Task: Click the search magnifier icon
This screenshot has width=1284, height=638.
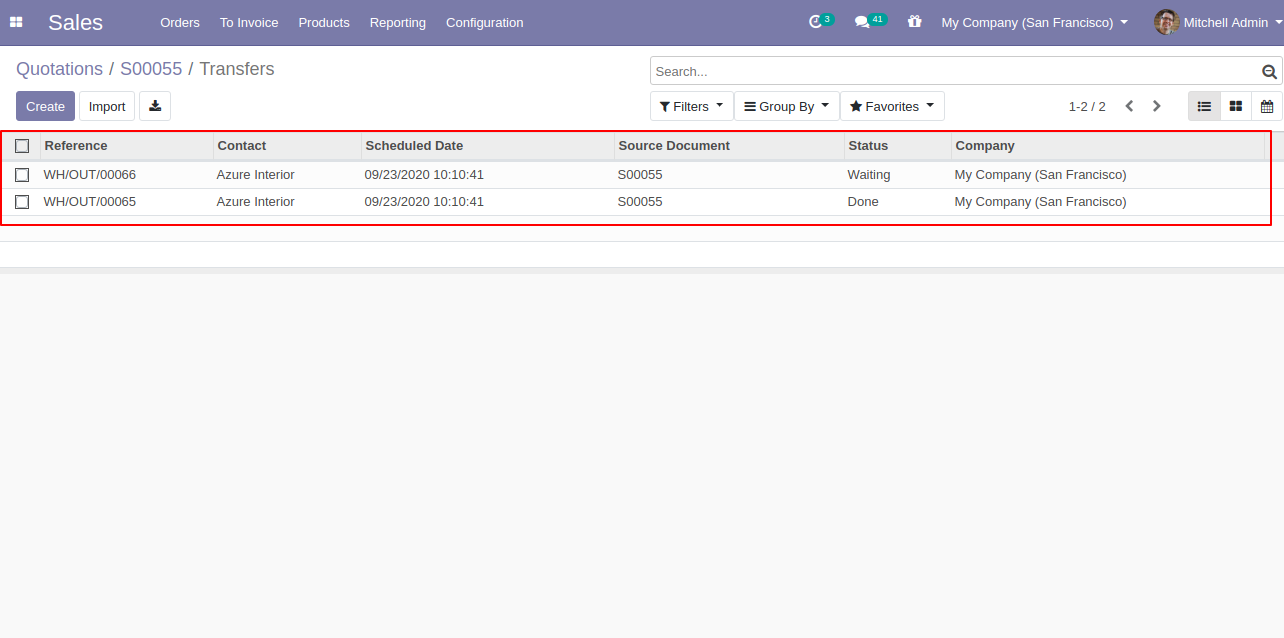Action: pyautogui.click(x=1269, y=71)
